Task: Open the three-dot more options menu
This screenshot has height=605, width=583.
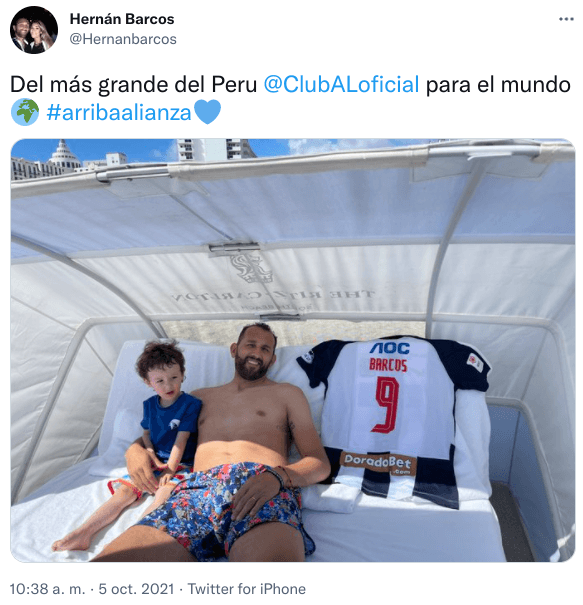Action: (566, 19)
